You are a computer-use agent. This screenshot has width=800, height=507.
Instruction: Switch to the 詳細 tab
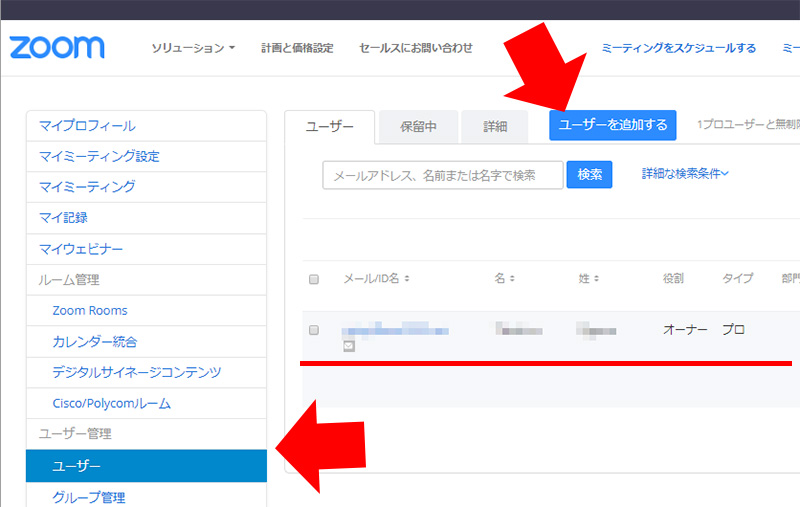pyautogui.click(x=495, y=127)
